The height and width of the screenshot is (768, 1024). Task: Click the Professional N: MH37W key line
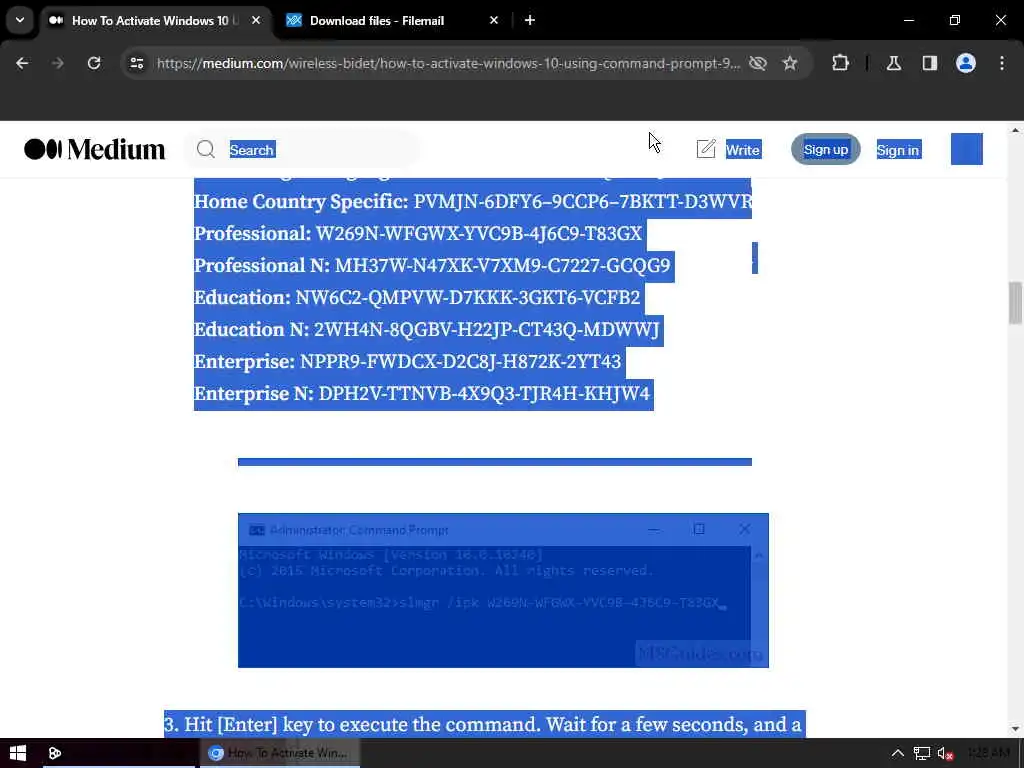click(x=432, y=265)
